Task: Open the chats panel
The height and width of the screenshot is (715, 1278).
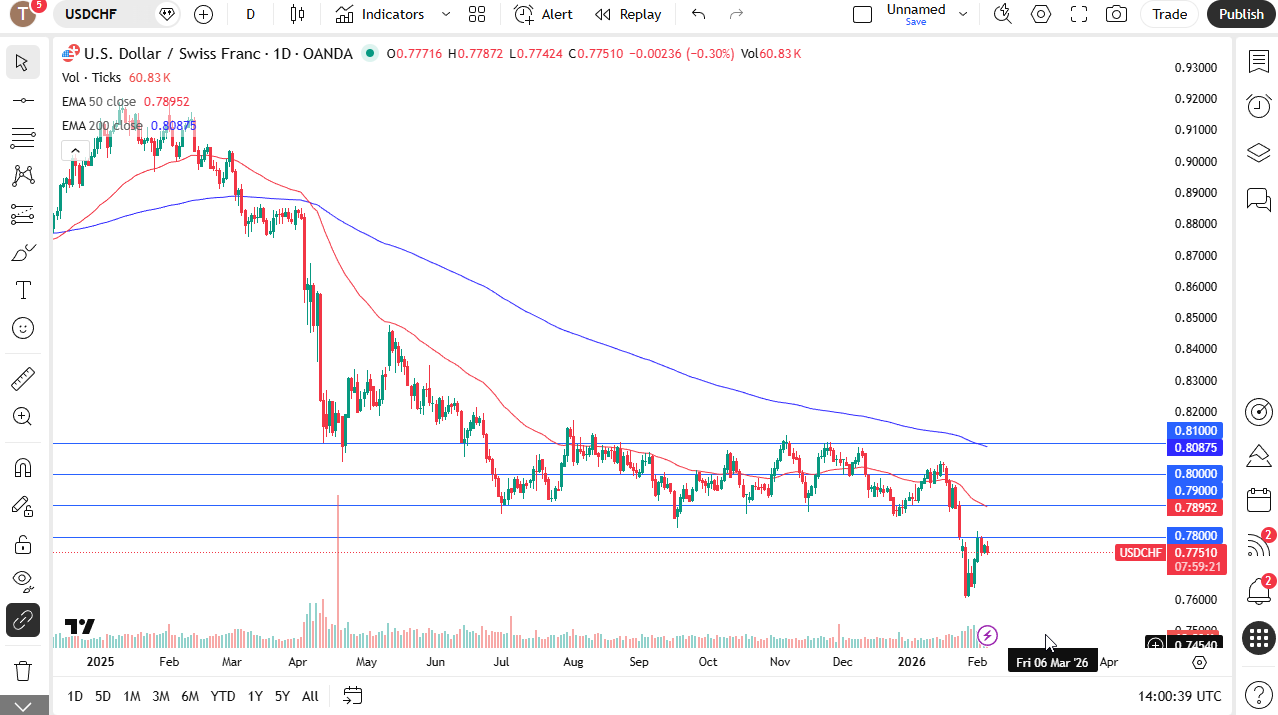Action: pos(1258,199)
